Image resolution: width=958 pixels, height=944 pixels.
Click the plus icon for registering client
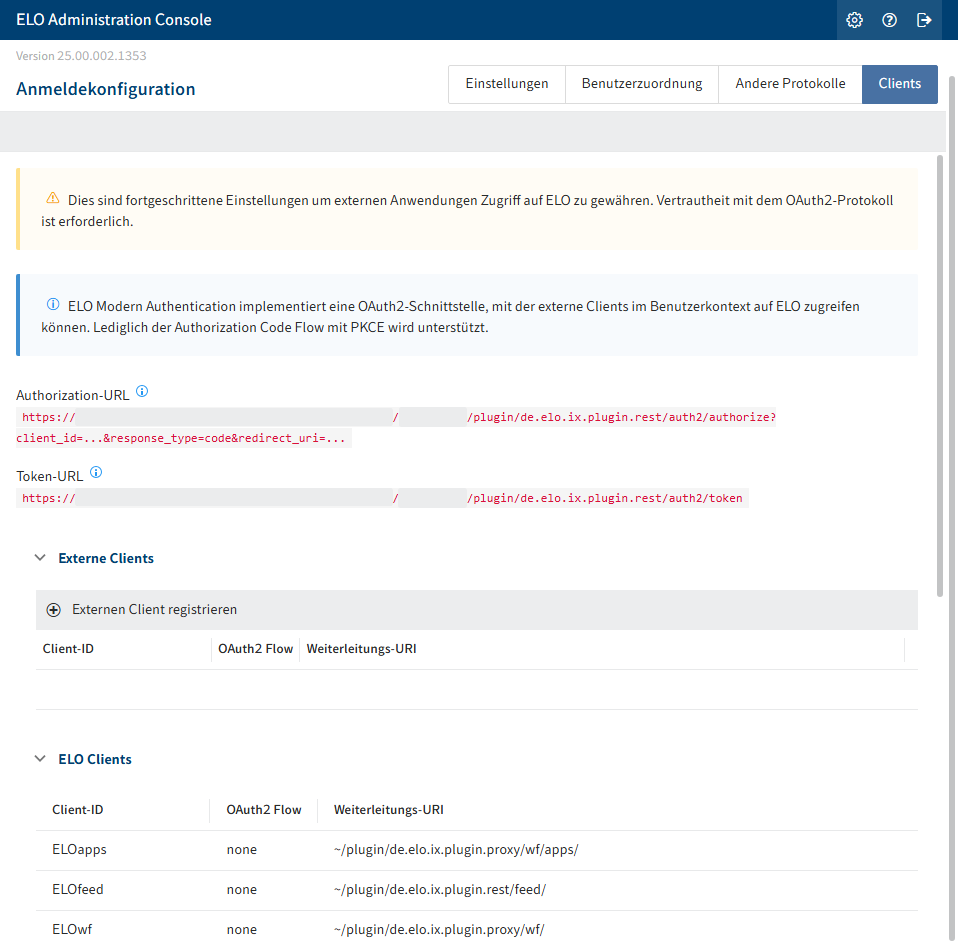(x=54, y=610)
